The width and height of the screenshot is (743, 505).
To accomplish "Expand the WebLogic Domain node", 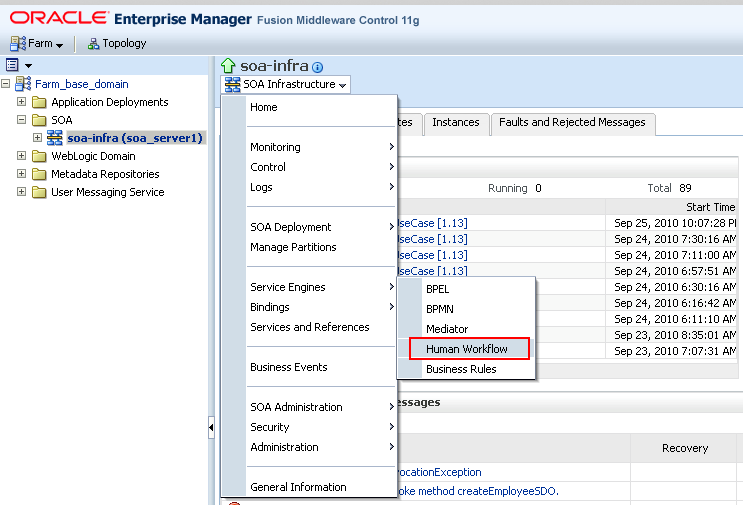I will click(21, 156).
